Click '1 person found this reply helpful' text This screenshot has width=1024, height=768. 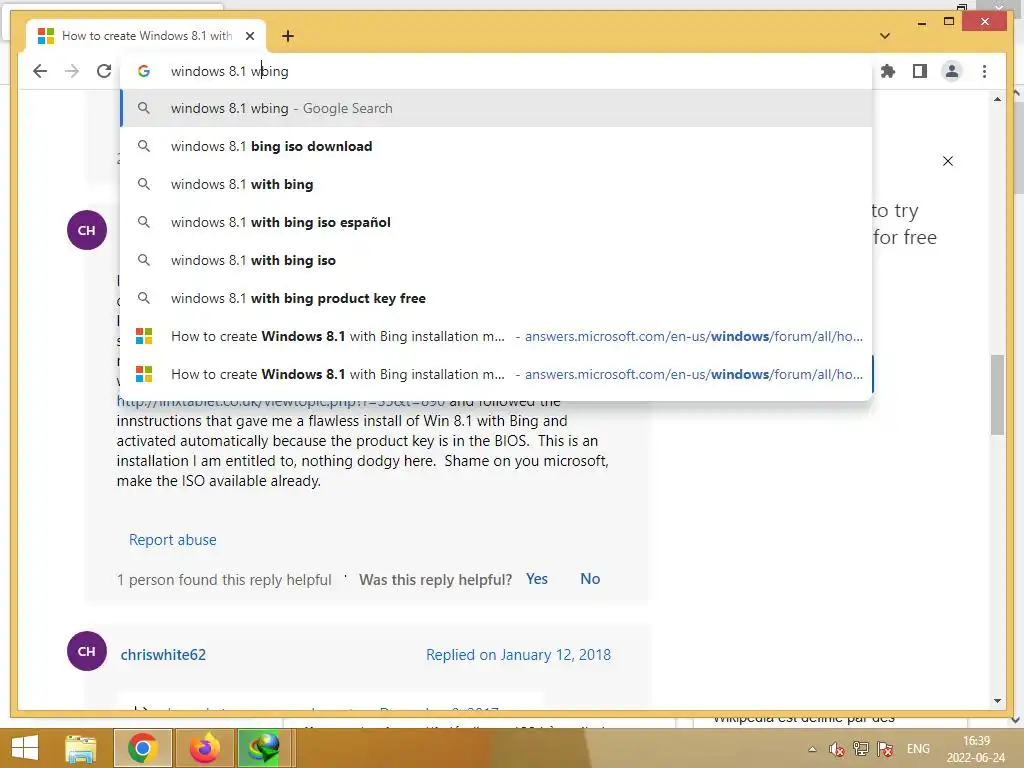(224, 580)
